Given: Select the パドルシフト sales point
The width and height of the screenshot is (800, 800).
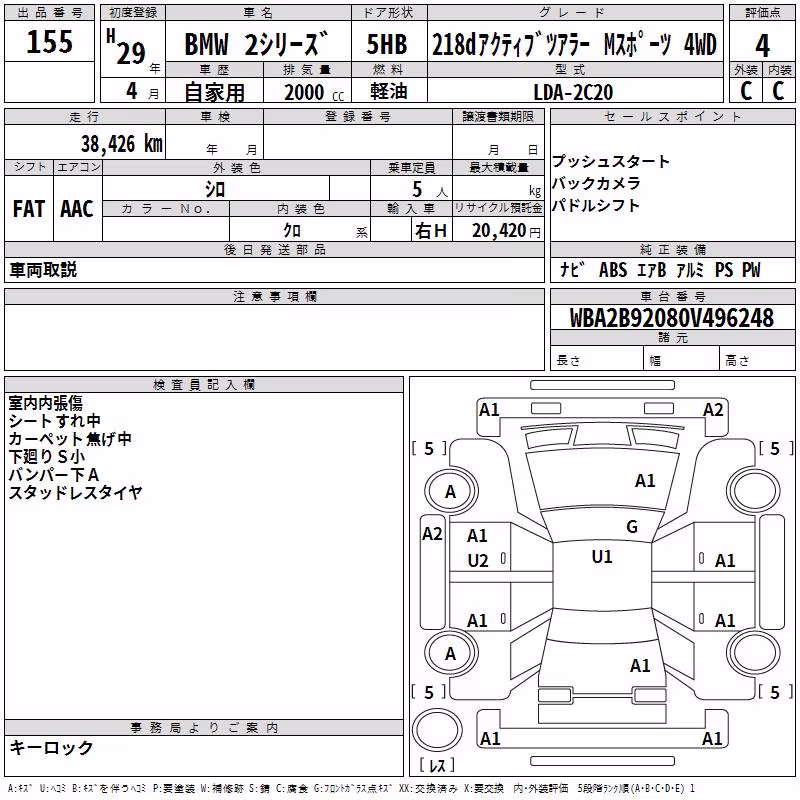Looking at the screenshot, I should 596,205.
